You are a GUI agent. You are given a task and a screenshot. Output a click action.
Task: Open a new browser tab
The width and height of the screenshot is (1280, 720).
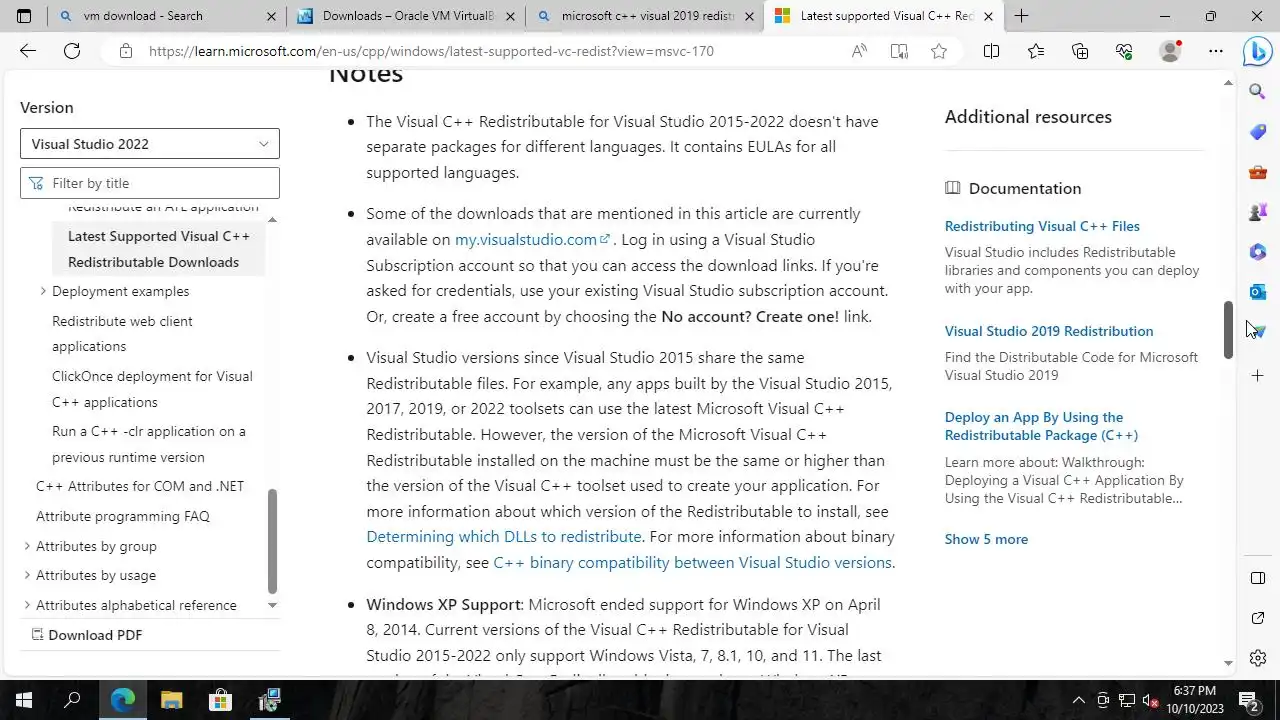click(x=1021, y=16)
